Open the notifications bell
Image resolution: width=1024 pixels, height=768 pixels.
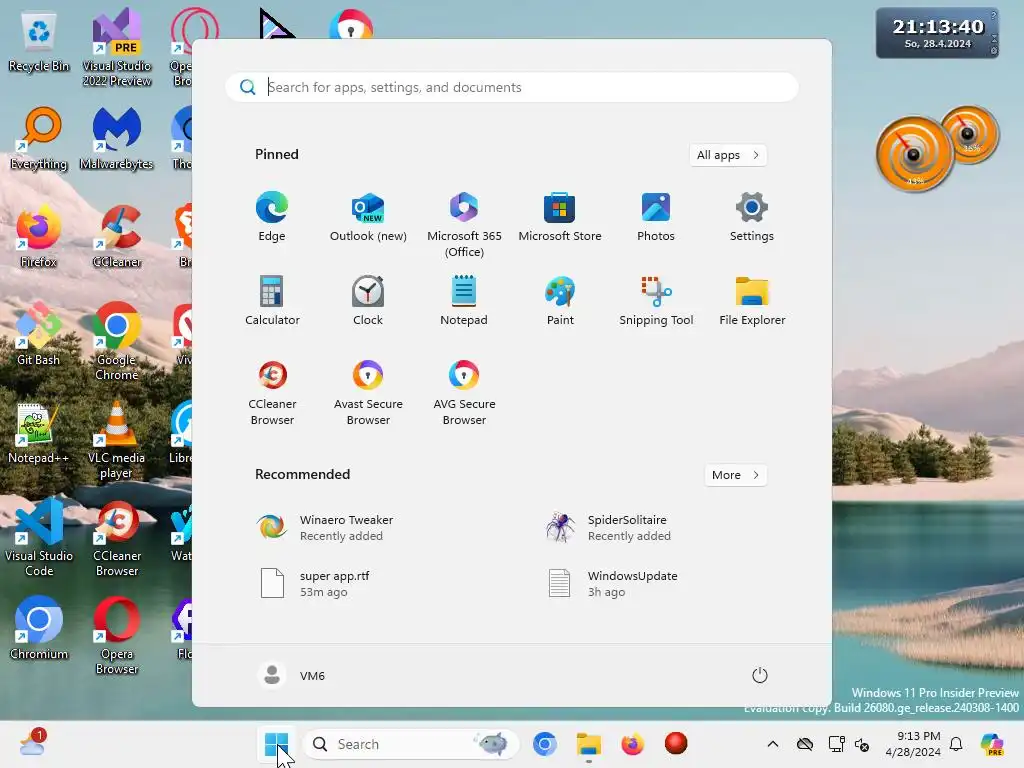pos(956,744)
